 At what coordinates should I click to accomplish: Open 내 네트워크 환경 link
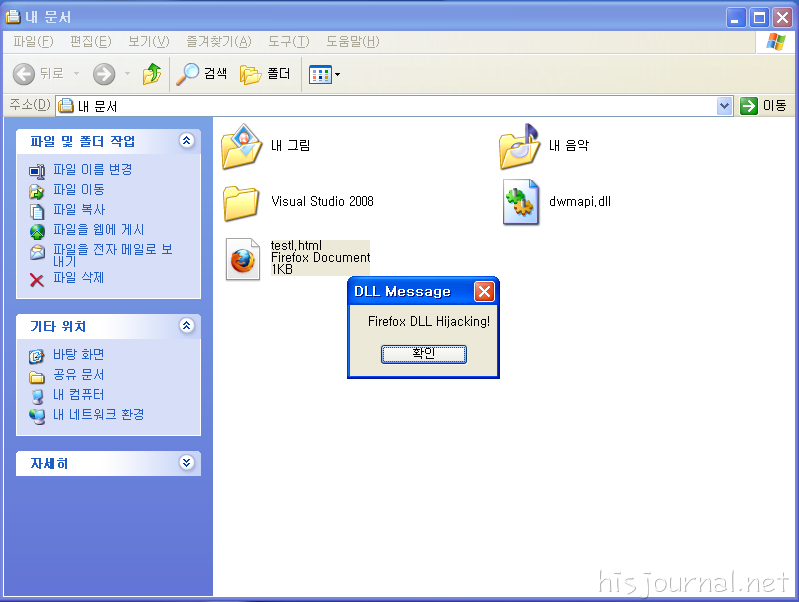(x=98, y=414)
